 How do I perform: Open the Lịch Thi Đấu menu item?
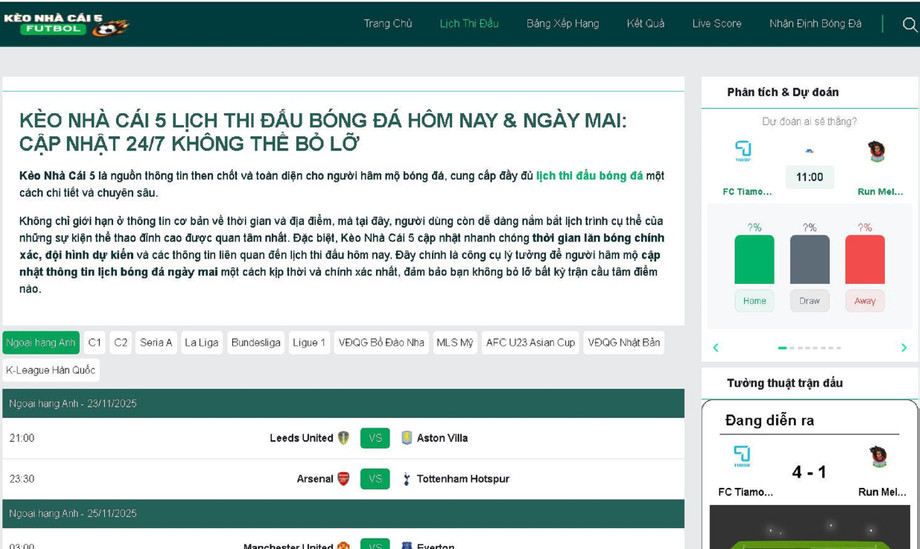pos(469,24)
